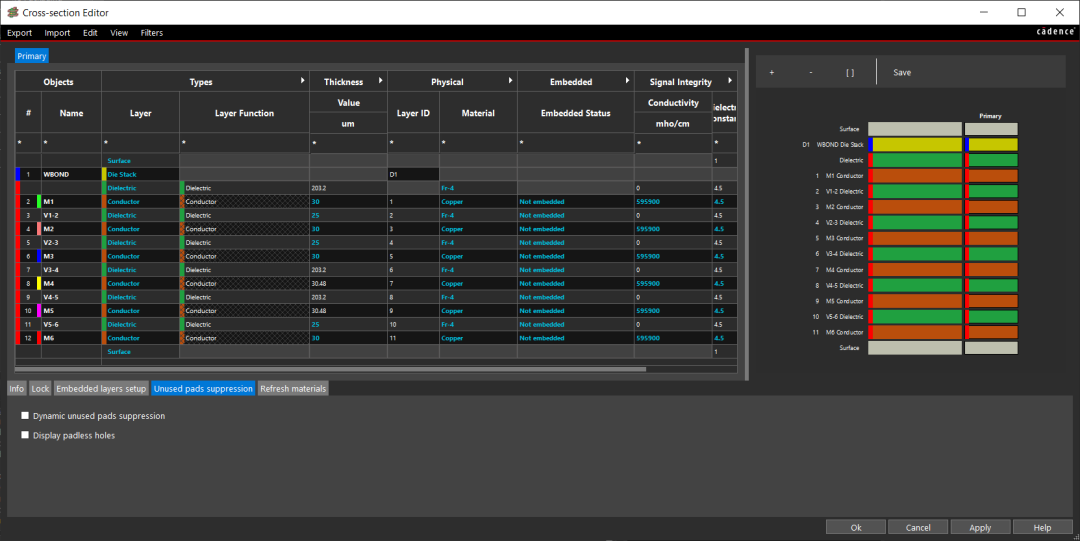Expand the Physical column group arrow
Image resolution: width=1080 pixels, height=541 pixels.
point(510,81)
